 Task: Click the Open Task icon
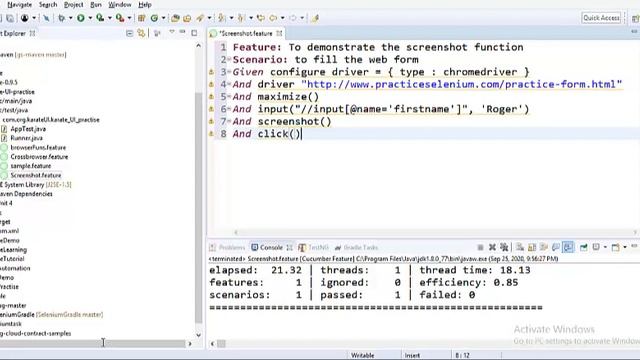187,18
